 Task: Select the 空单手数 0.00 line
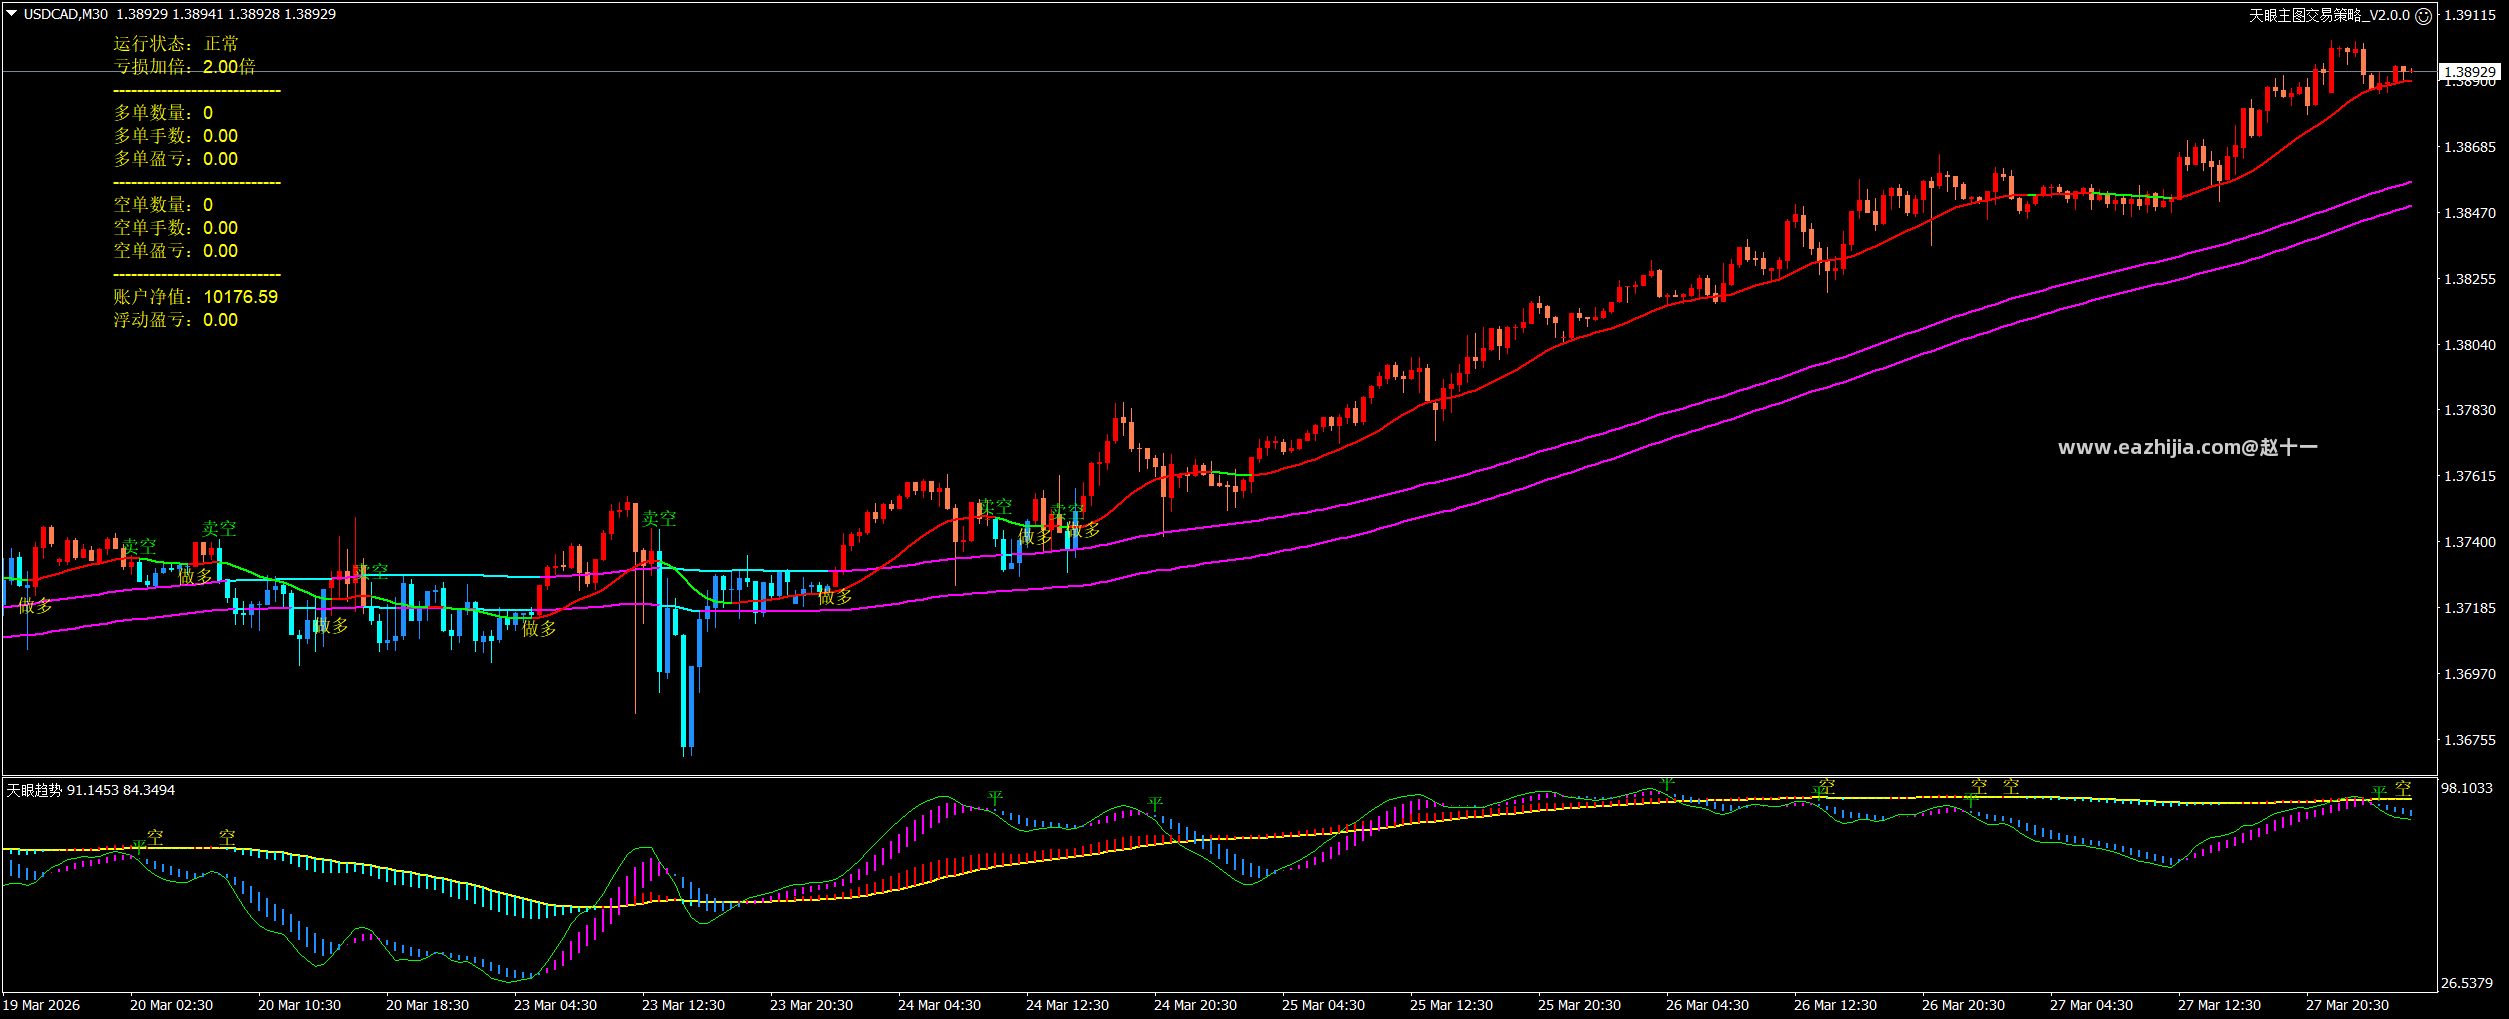176,228
